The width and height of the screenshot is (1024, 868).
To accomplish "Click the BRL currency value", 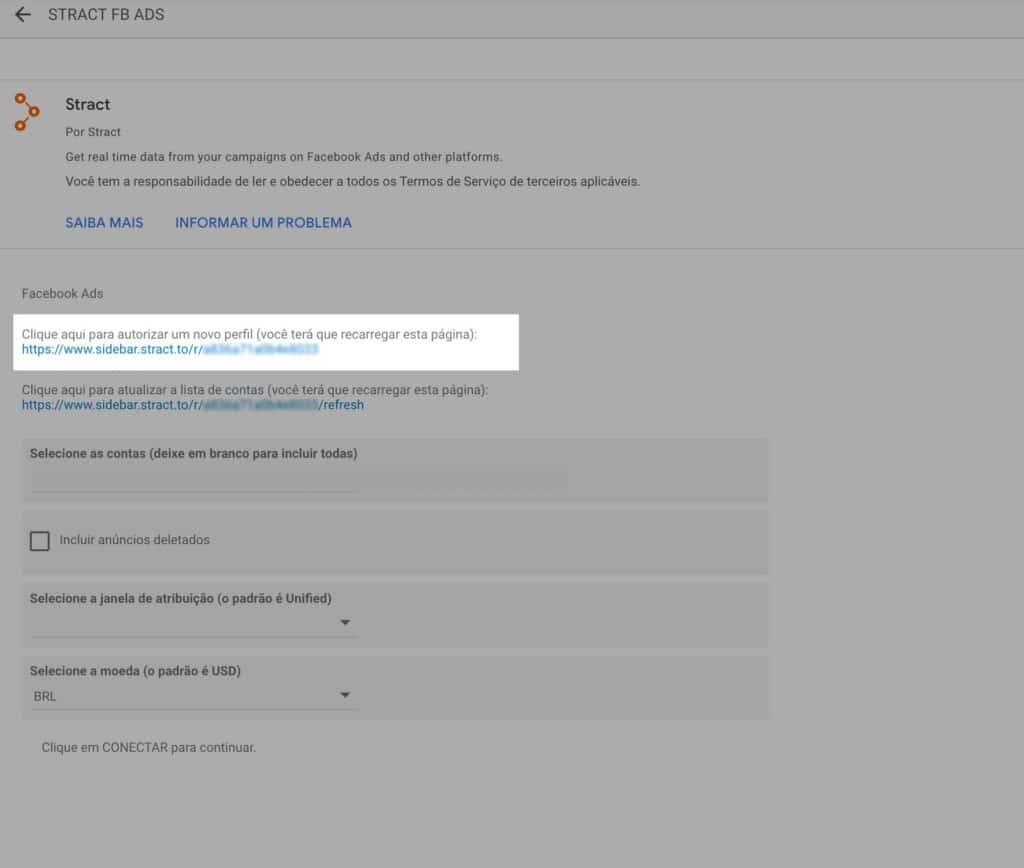I will (45, 696).
